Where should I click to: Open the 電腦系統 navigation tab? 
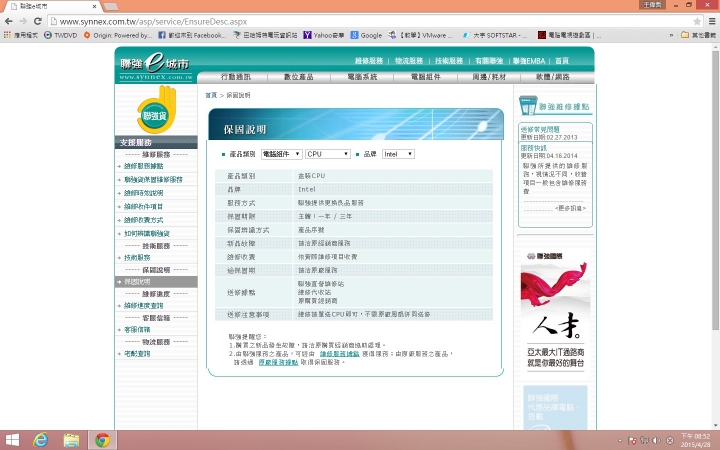pyautogui.click(x=362, y=77)
